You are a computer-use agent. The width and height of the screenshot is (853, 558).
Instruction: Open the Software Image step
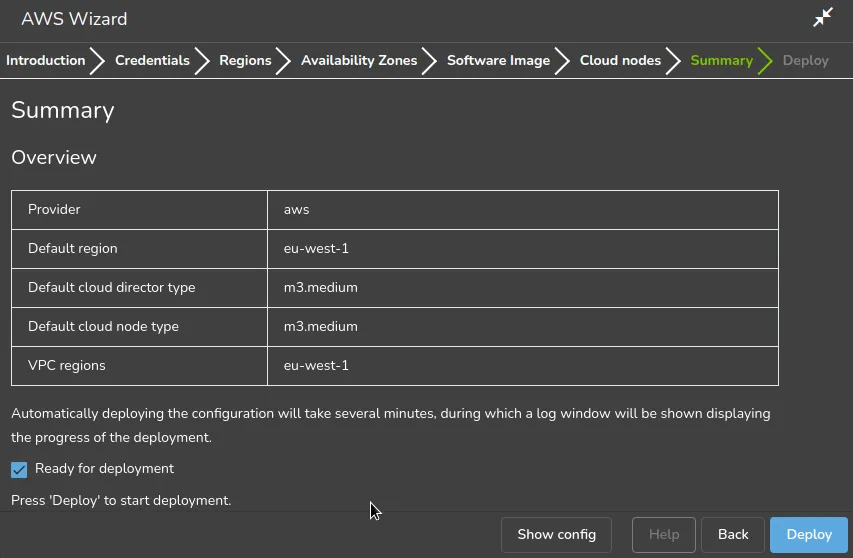[x=498, y=60]
